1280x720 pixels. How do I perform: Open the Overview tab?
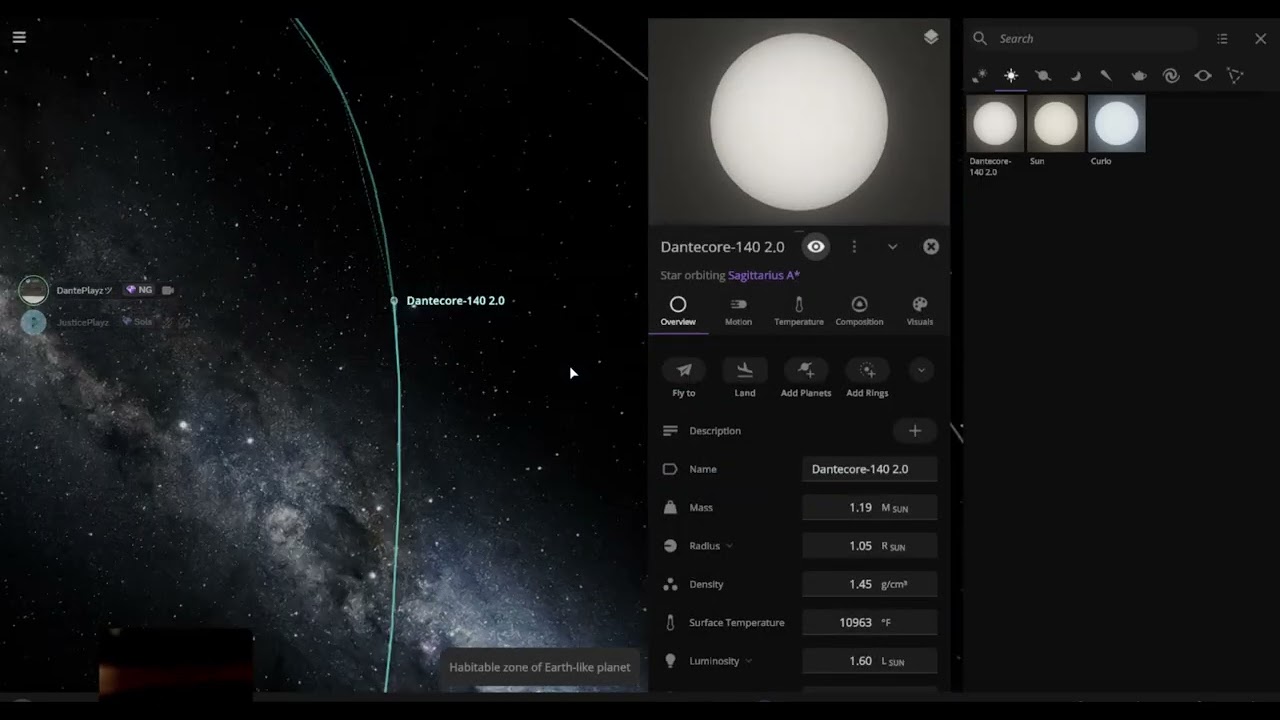(x=678, y=311)
